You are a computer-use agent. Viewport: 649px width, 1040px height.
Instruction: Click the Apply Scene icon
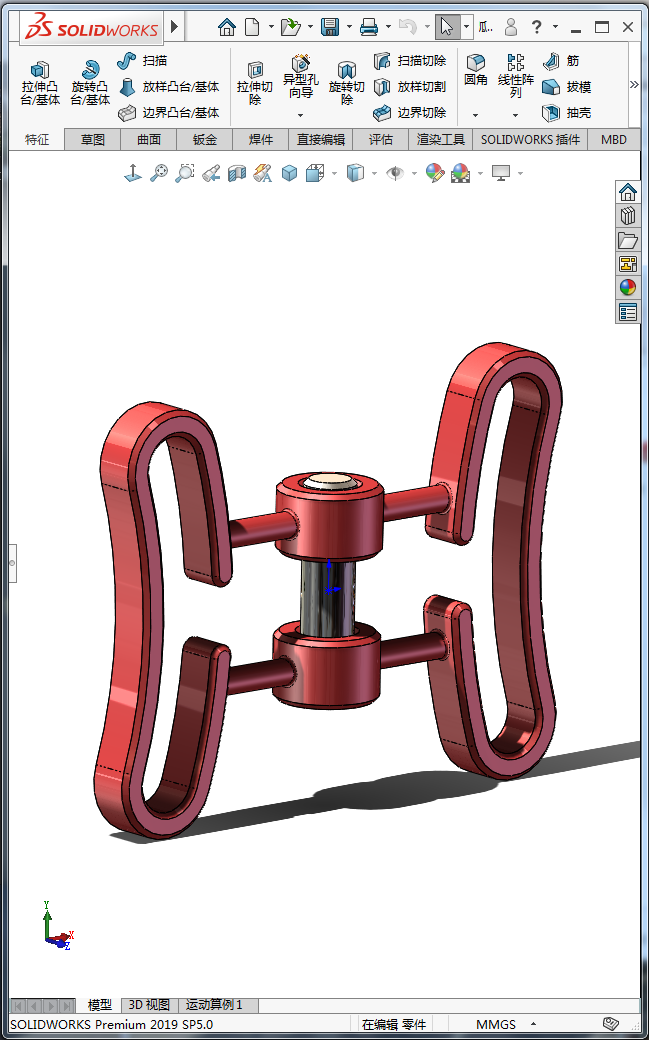[459, 174]
